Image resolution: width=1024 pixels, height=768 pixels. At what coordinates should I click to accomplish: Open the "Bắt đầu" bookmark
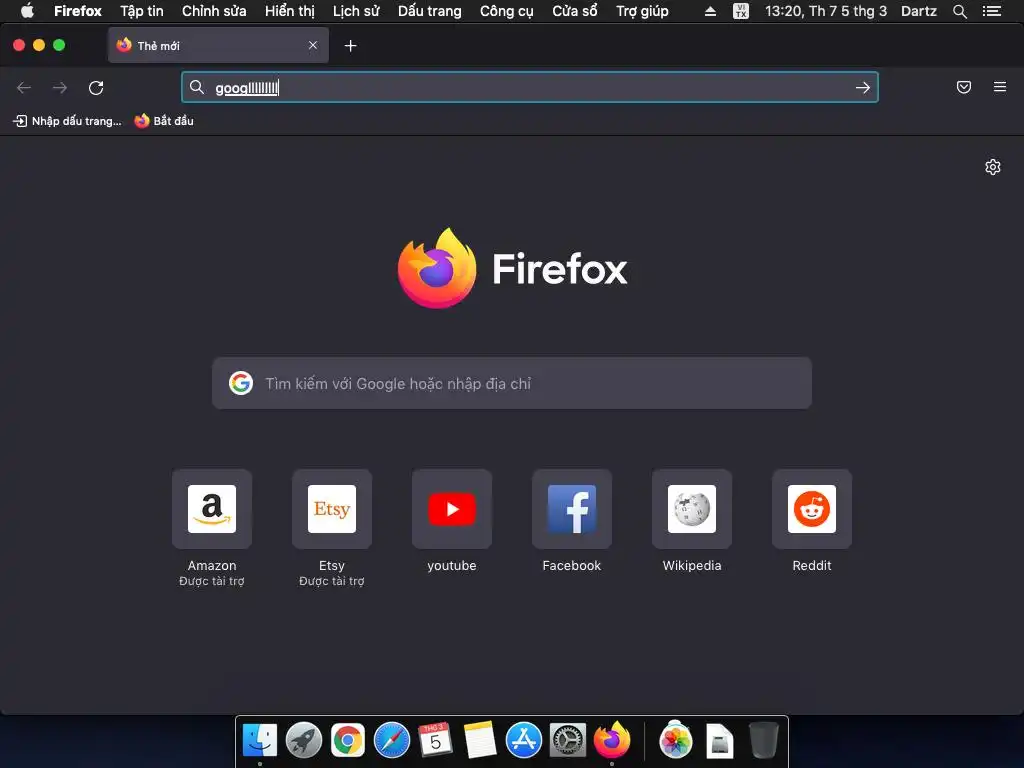point(164,121)
